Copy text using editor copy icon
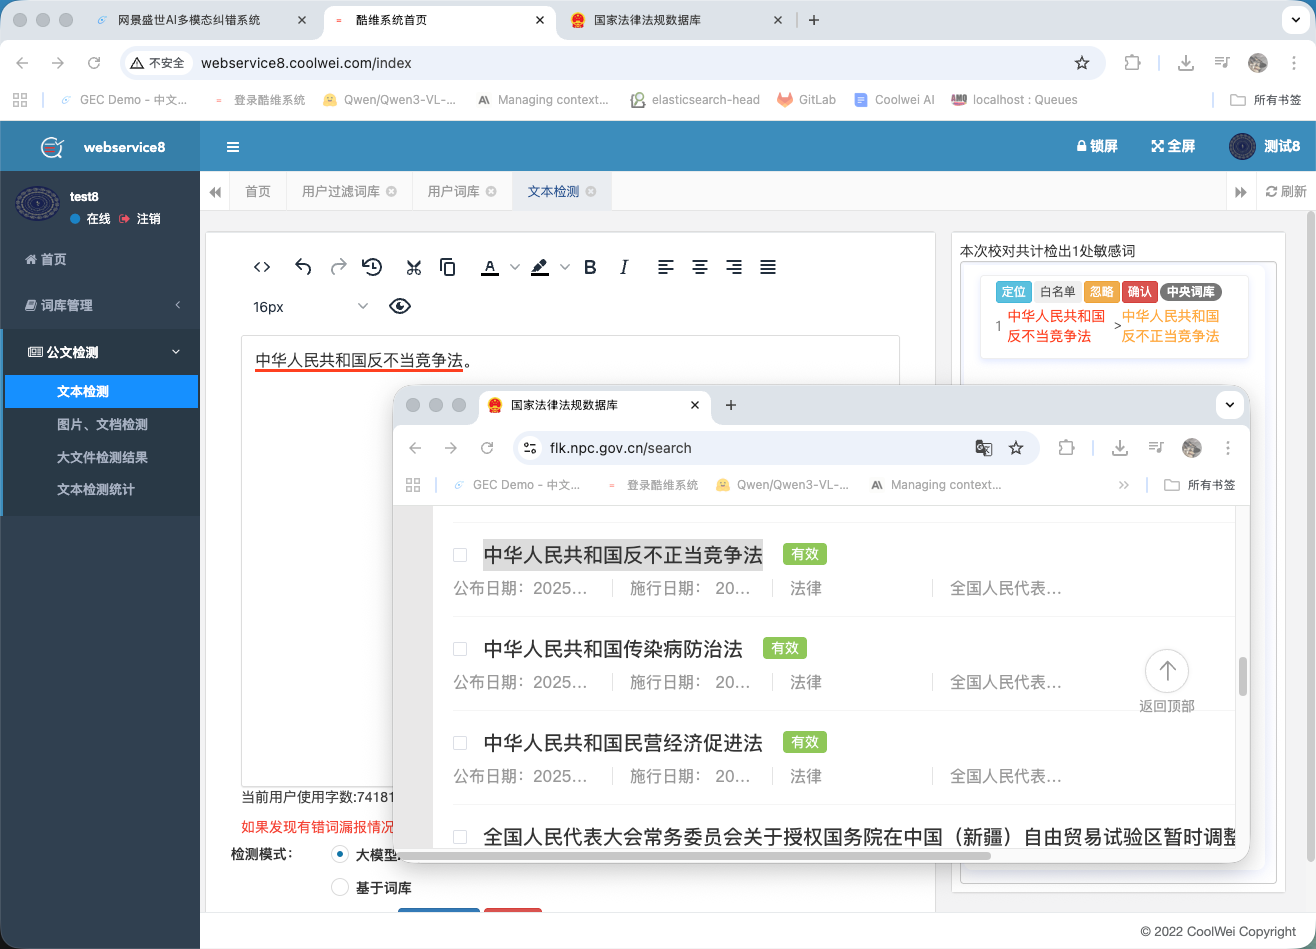 pyautogui.click(x=448, y=267)
